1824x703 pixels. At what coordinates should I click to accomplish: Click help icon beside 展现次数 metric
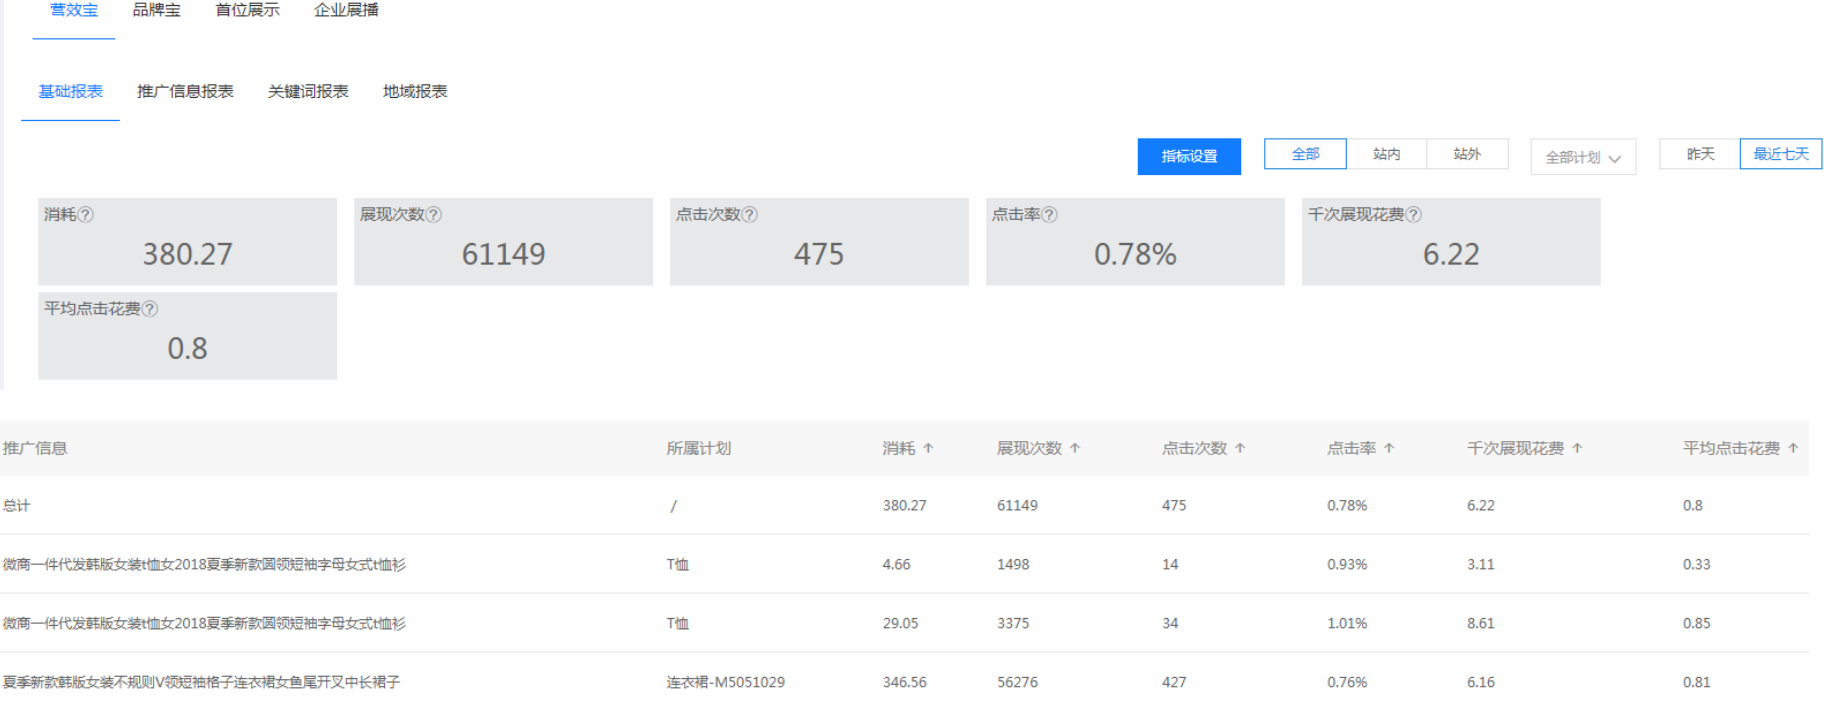coord(434,215)
